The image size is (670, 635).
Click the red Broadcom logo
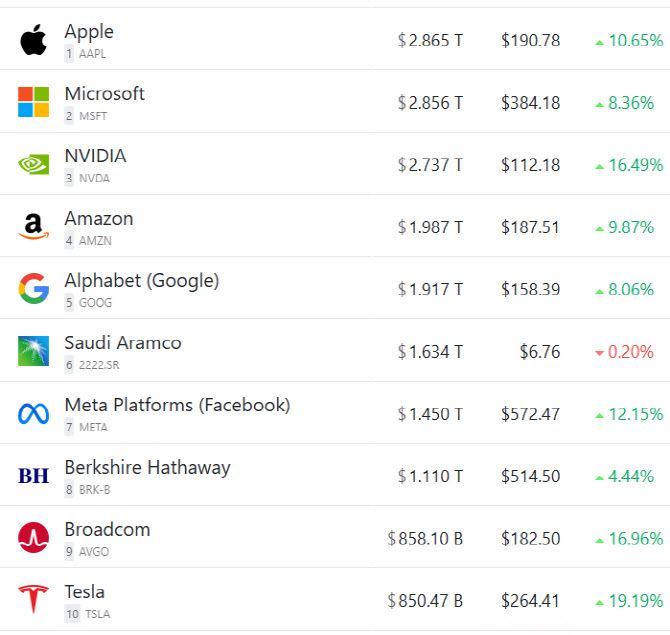click(33, 538)
